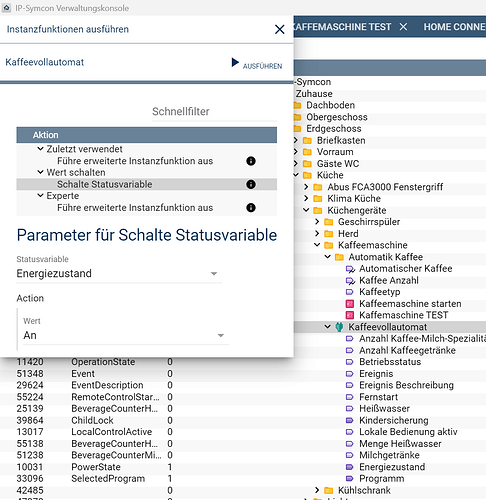Image resolution: width=486 pixels, height=500 pixels.
Task: Select Lokale Bedienung aktiv tree item
Action: coord(408,432)
